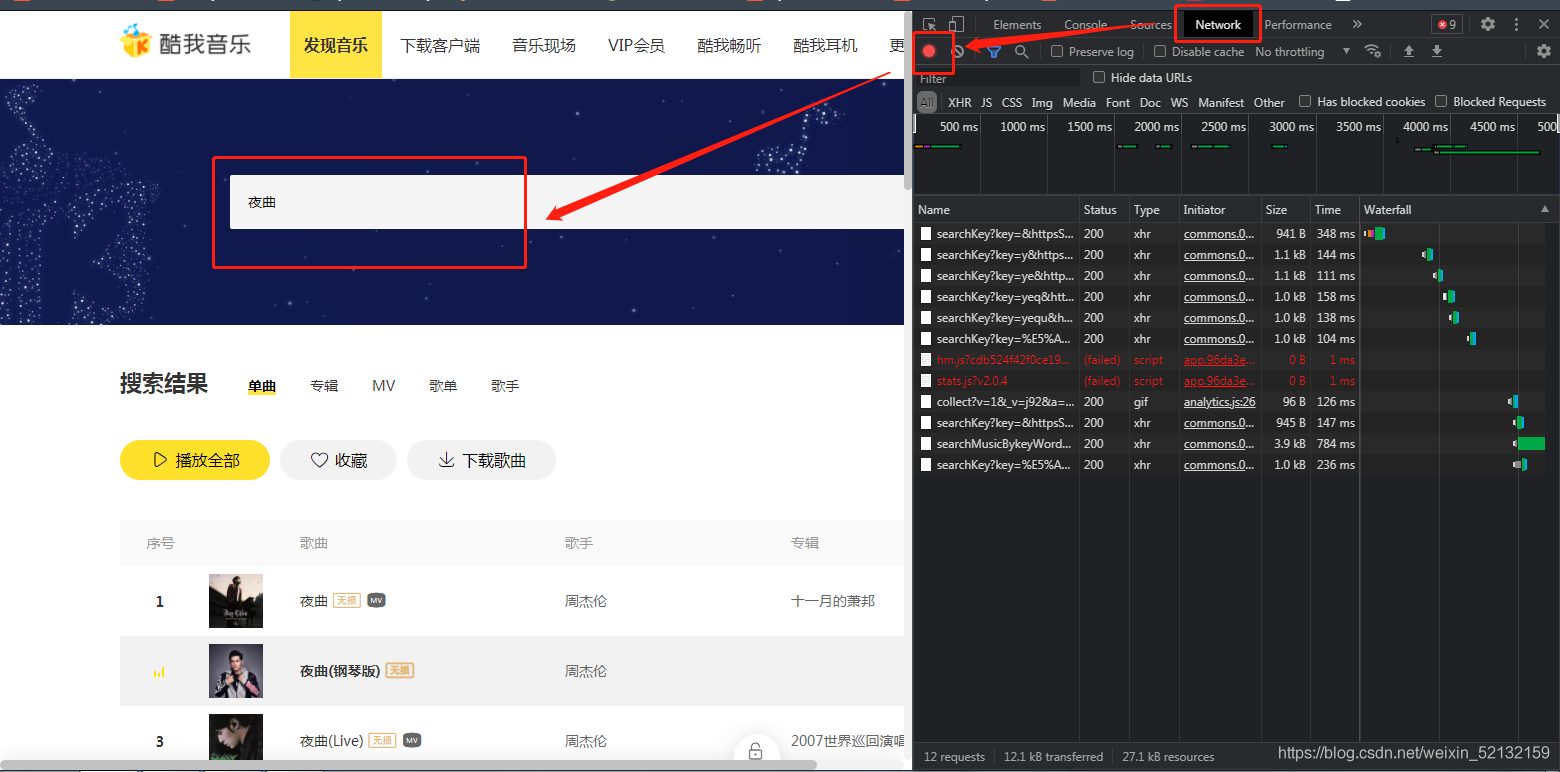Screen dimensions: 1560x772
Task: Switch search results to 专辑 tab
Action: [324, 386]
